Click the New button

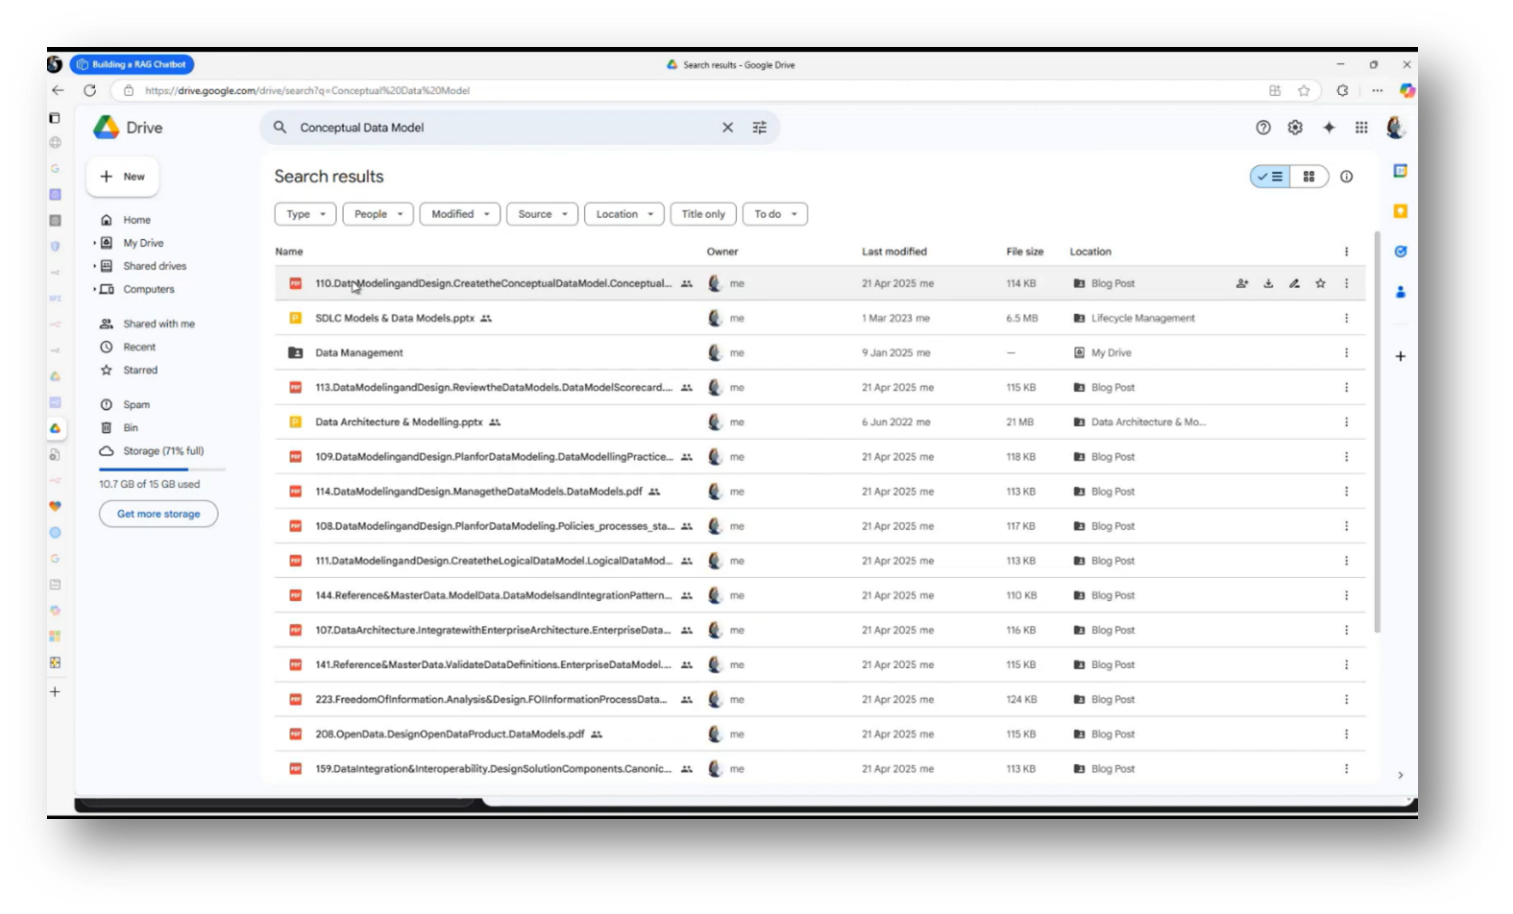(123, 177)
